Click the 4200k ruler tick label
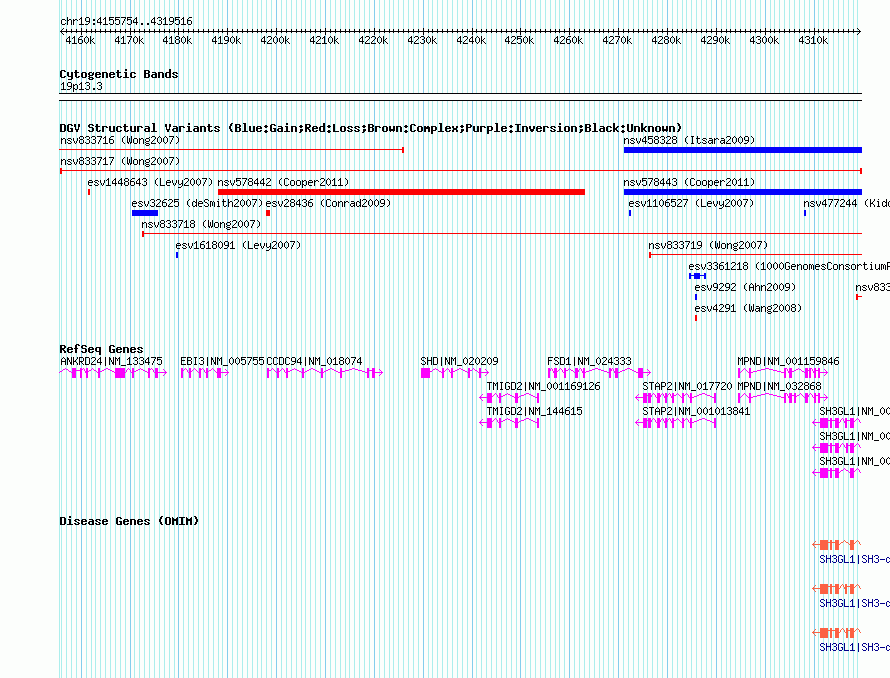Viewport: 890px width, 678px height. click(275, 40)
